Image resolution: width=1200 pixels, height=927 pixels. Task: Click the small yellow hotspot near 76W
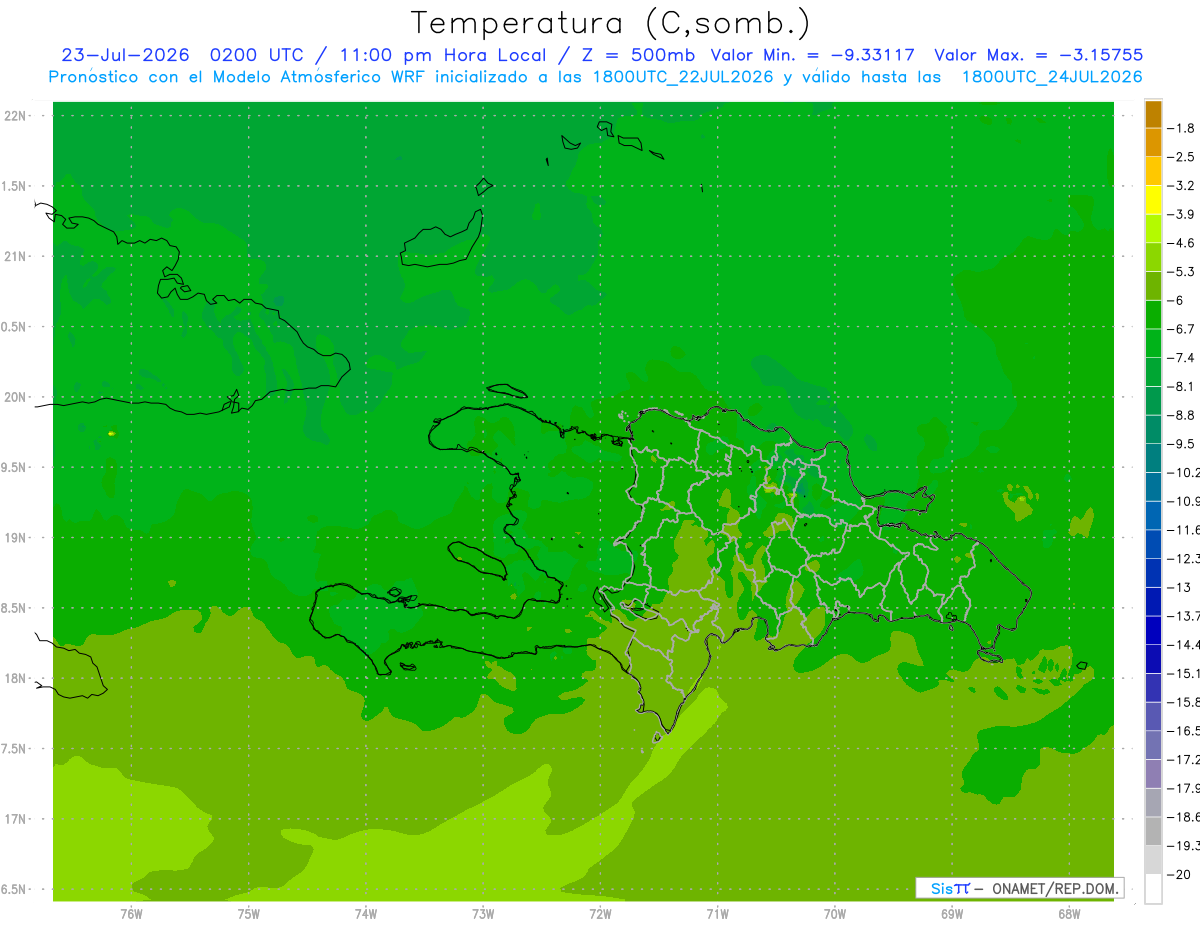click(x=111, y=433)
